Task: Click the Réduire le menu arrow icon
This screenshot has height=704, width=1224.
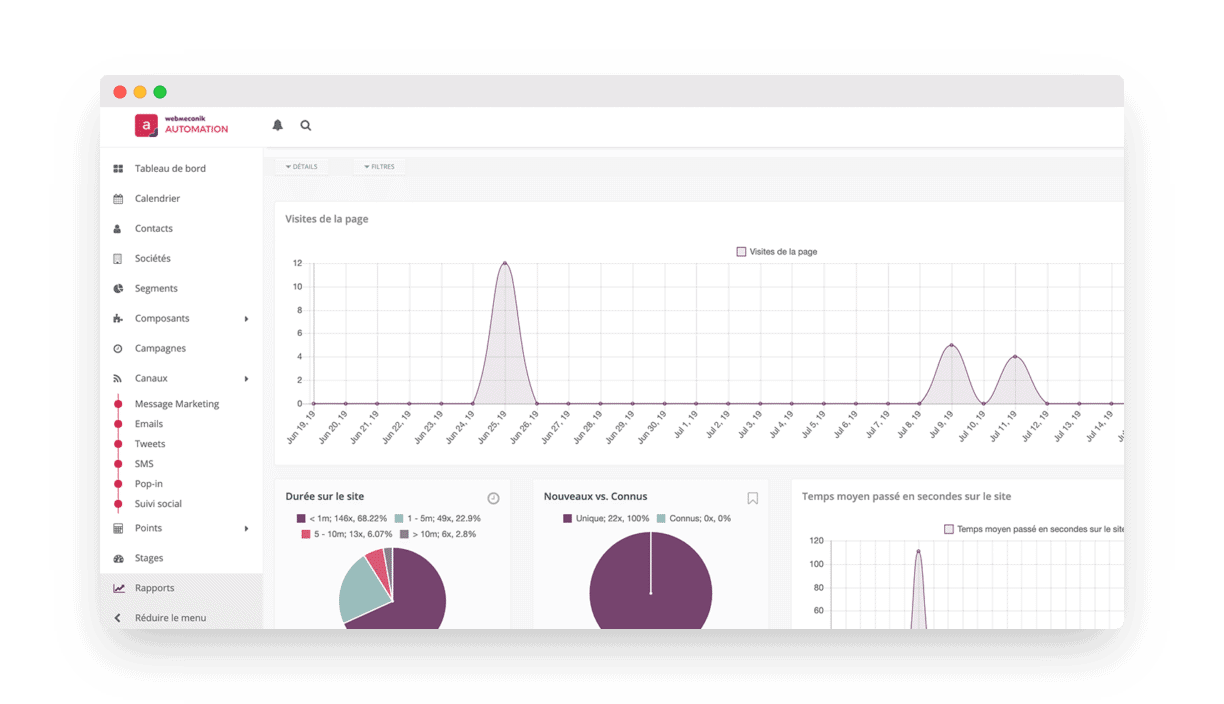Action: [118, 618]
